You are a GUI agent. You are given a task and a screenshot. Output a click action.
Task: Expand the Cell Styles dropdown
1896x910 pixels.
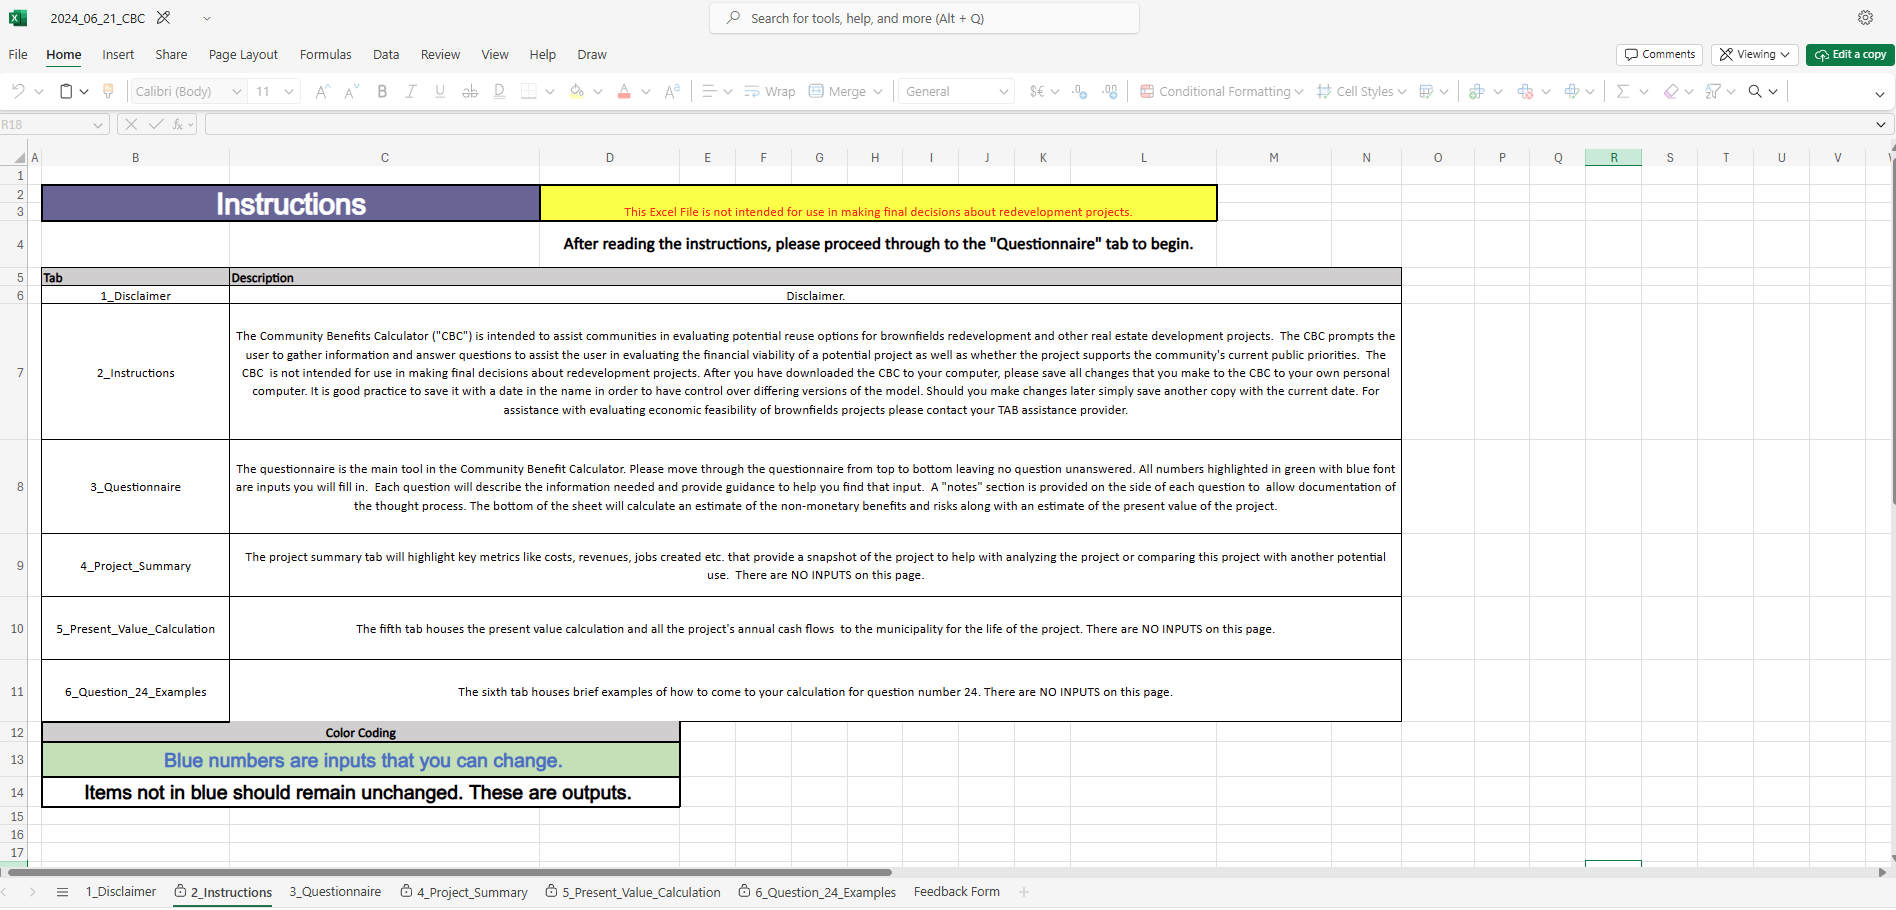(1360, 91)
